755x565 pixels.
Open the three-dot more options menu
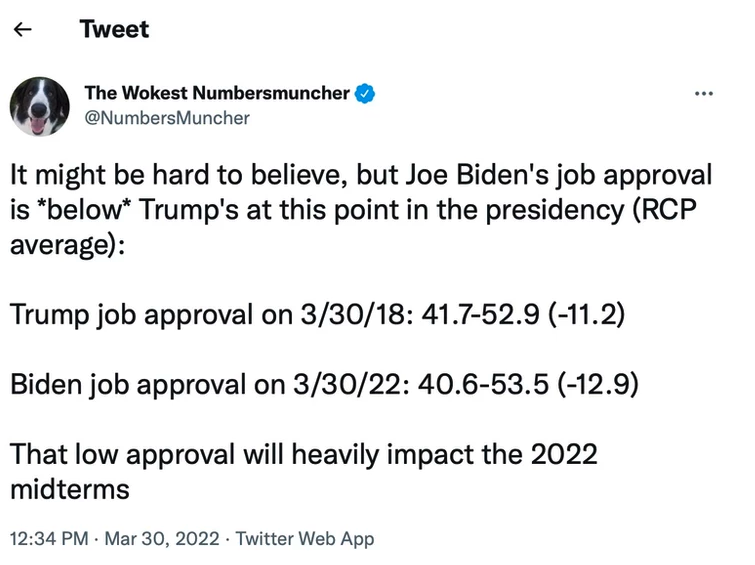(704, 94)
